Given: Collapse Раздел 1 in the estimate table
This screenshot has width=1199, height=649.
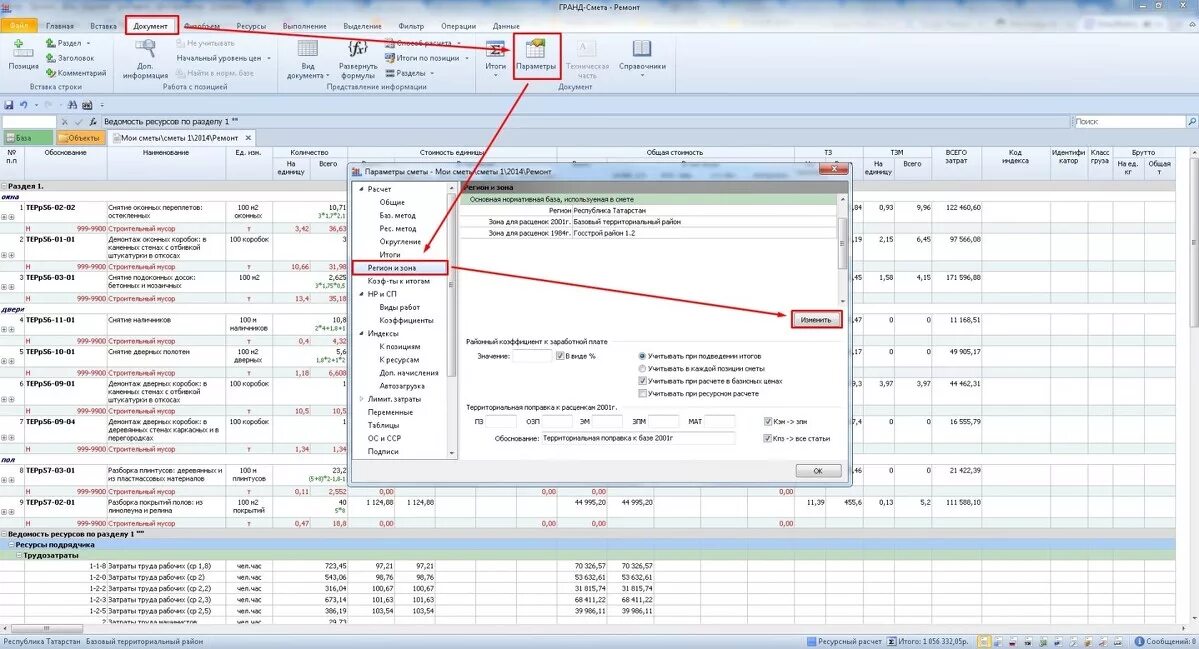Looking at the screenshot, I should pos(4,187).
